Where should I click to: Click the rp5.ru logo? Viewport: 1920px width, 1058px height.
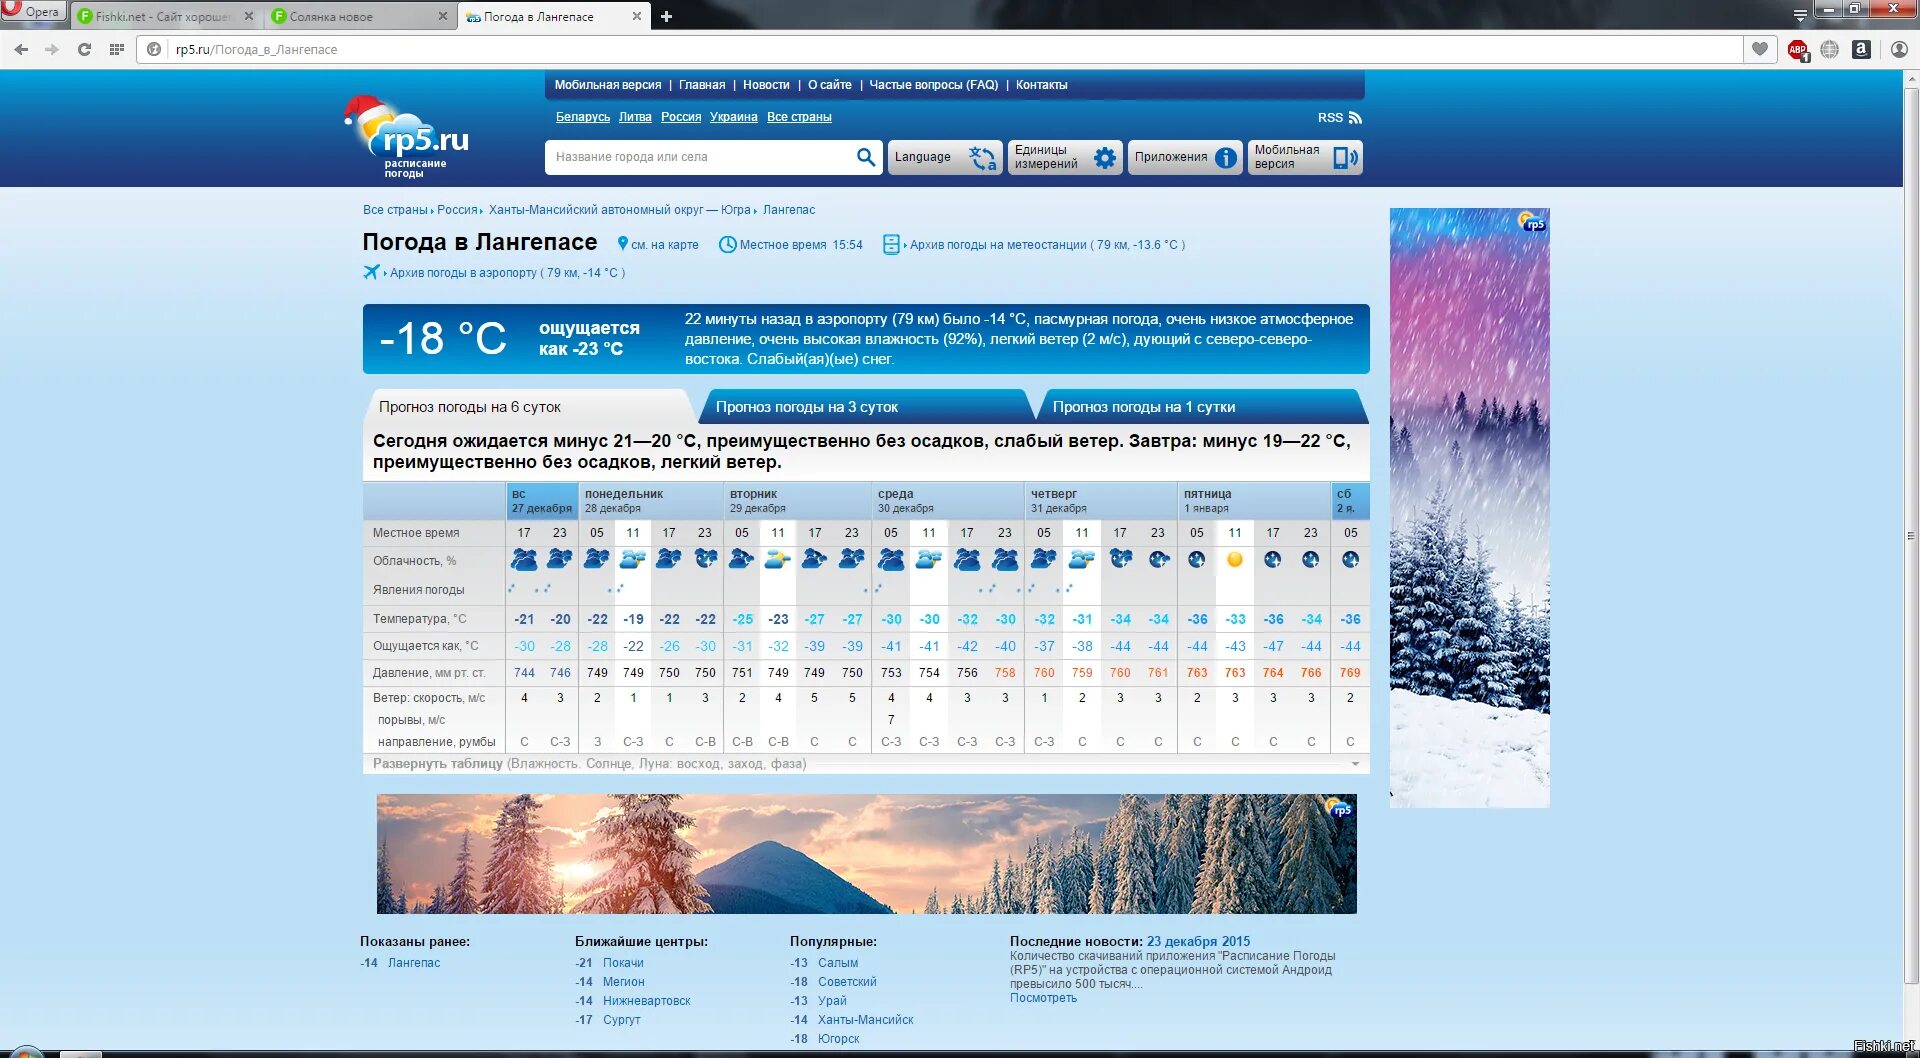408,138
